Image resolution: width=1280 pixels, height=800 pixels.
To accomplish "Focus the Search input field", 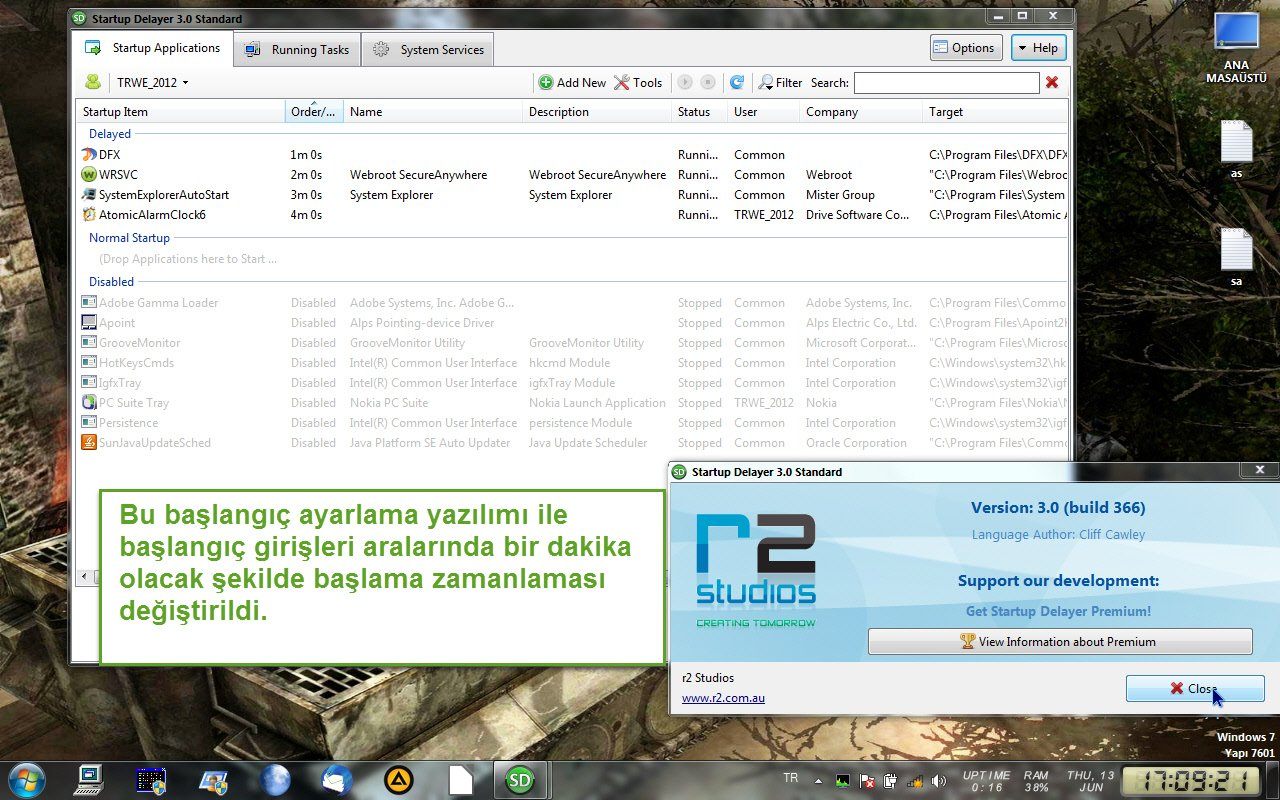I will pyautogui.click(x=946, y=83).
